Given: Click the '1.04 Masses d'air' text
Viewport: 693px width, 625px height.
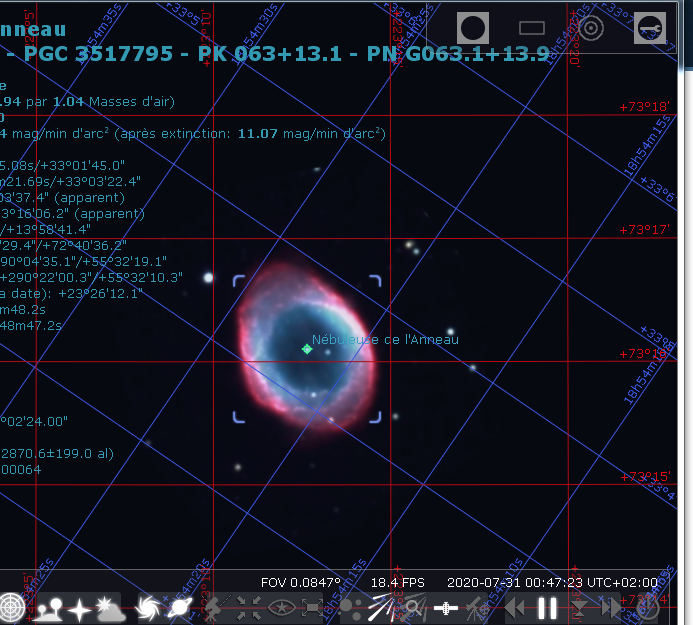Looking at the screenshot, I should 114,102.
